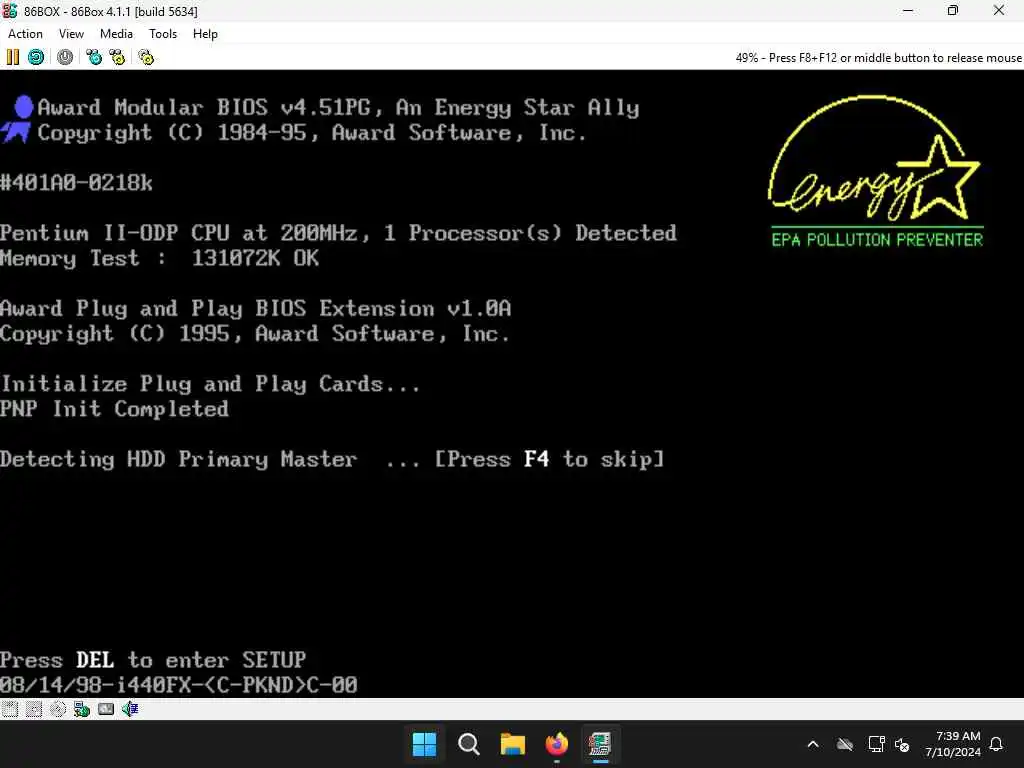This screenshot has height=768, width=1024.
Task: Close the 86Box window
Action: click(x=999, y=11)
